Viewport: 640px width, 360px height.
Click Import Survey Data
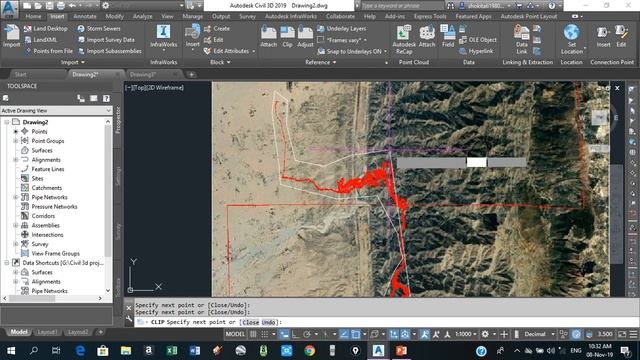click(106, 40)
